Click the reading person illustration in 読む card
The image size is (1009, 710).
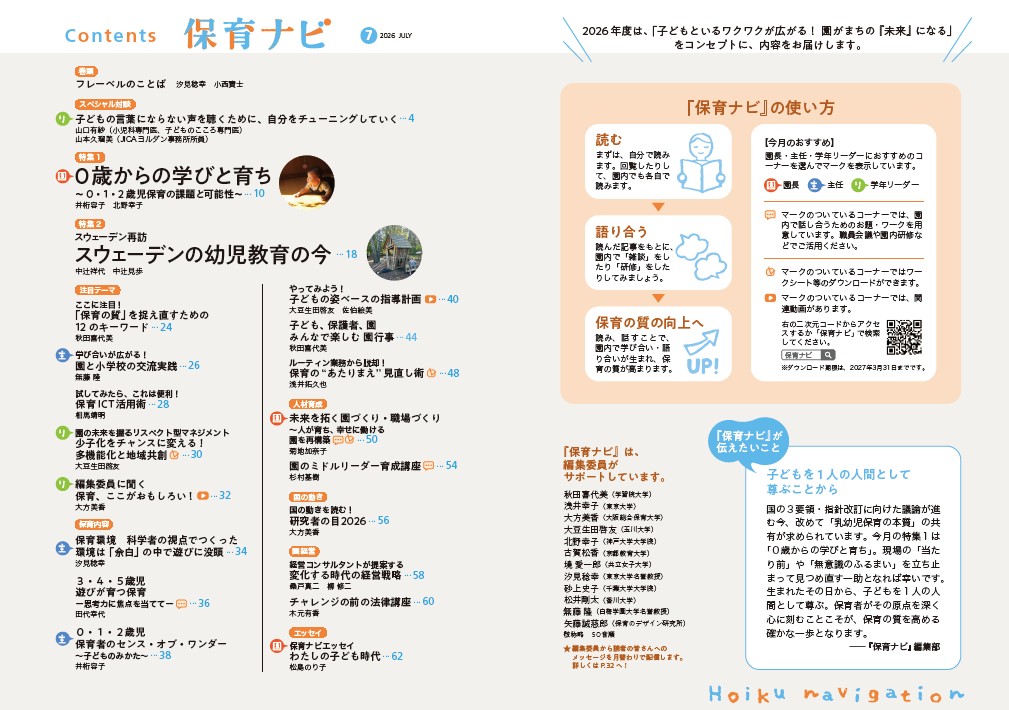click(x=701, y=163)
